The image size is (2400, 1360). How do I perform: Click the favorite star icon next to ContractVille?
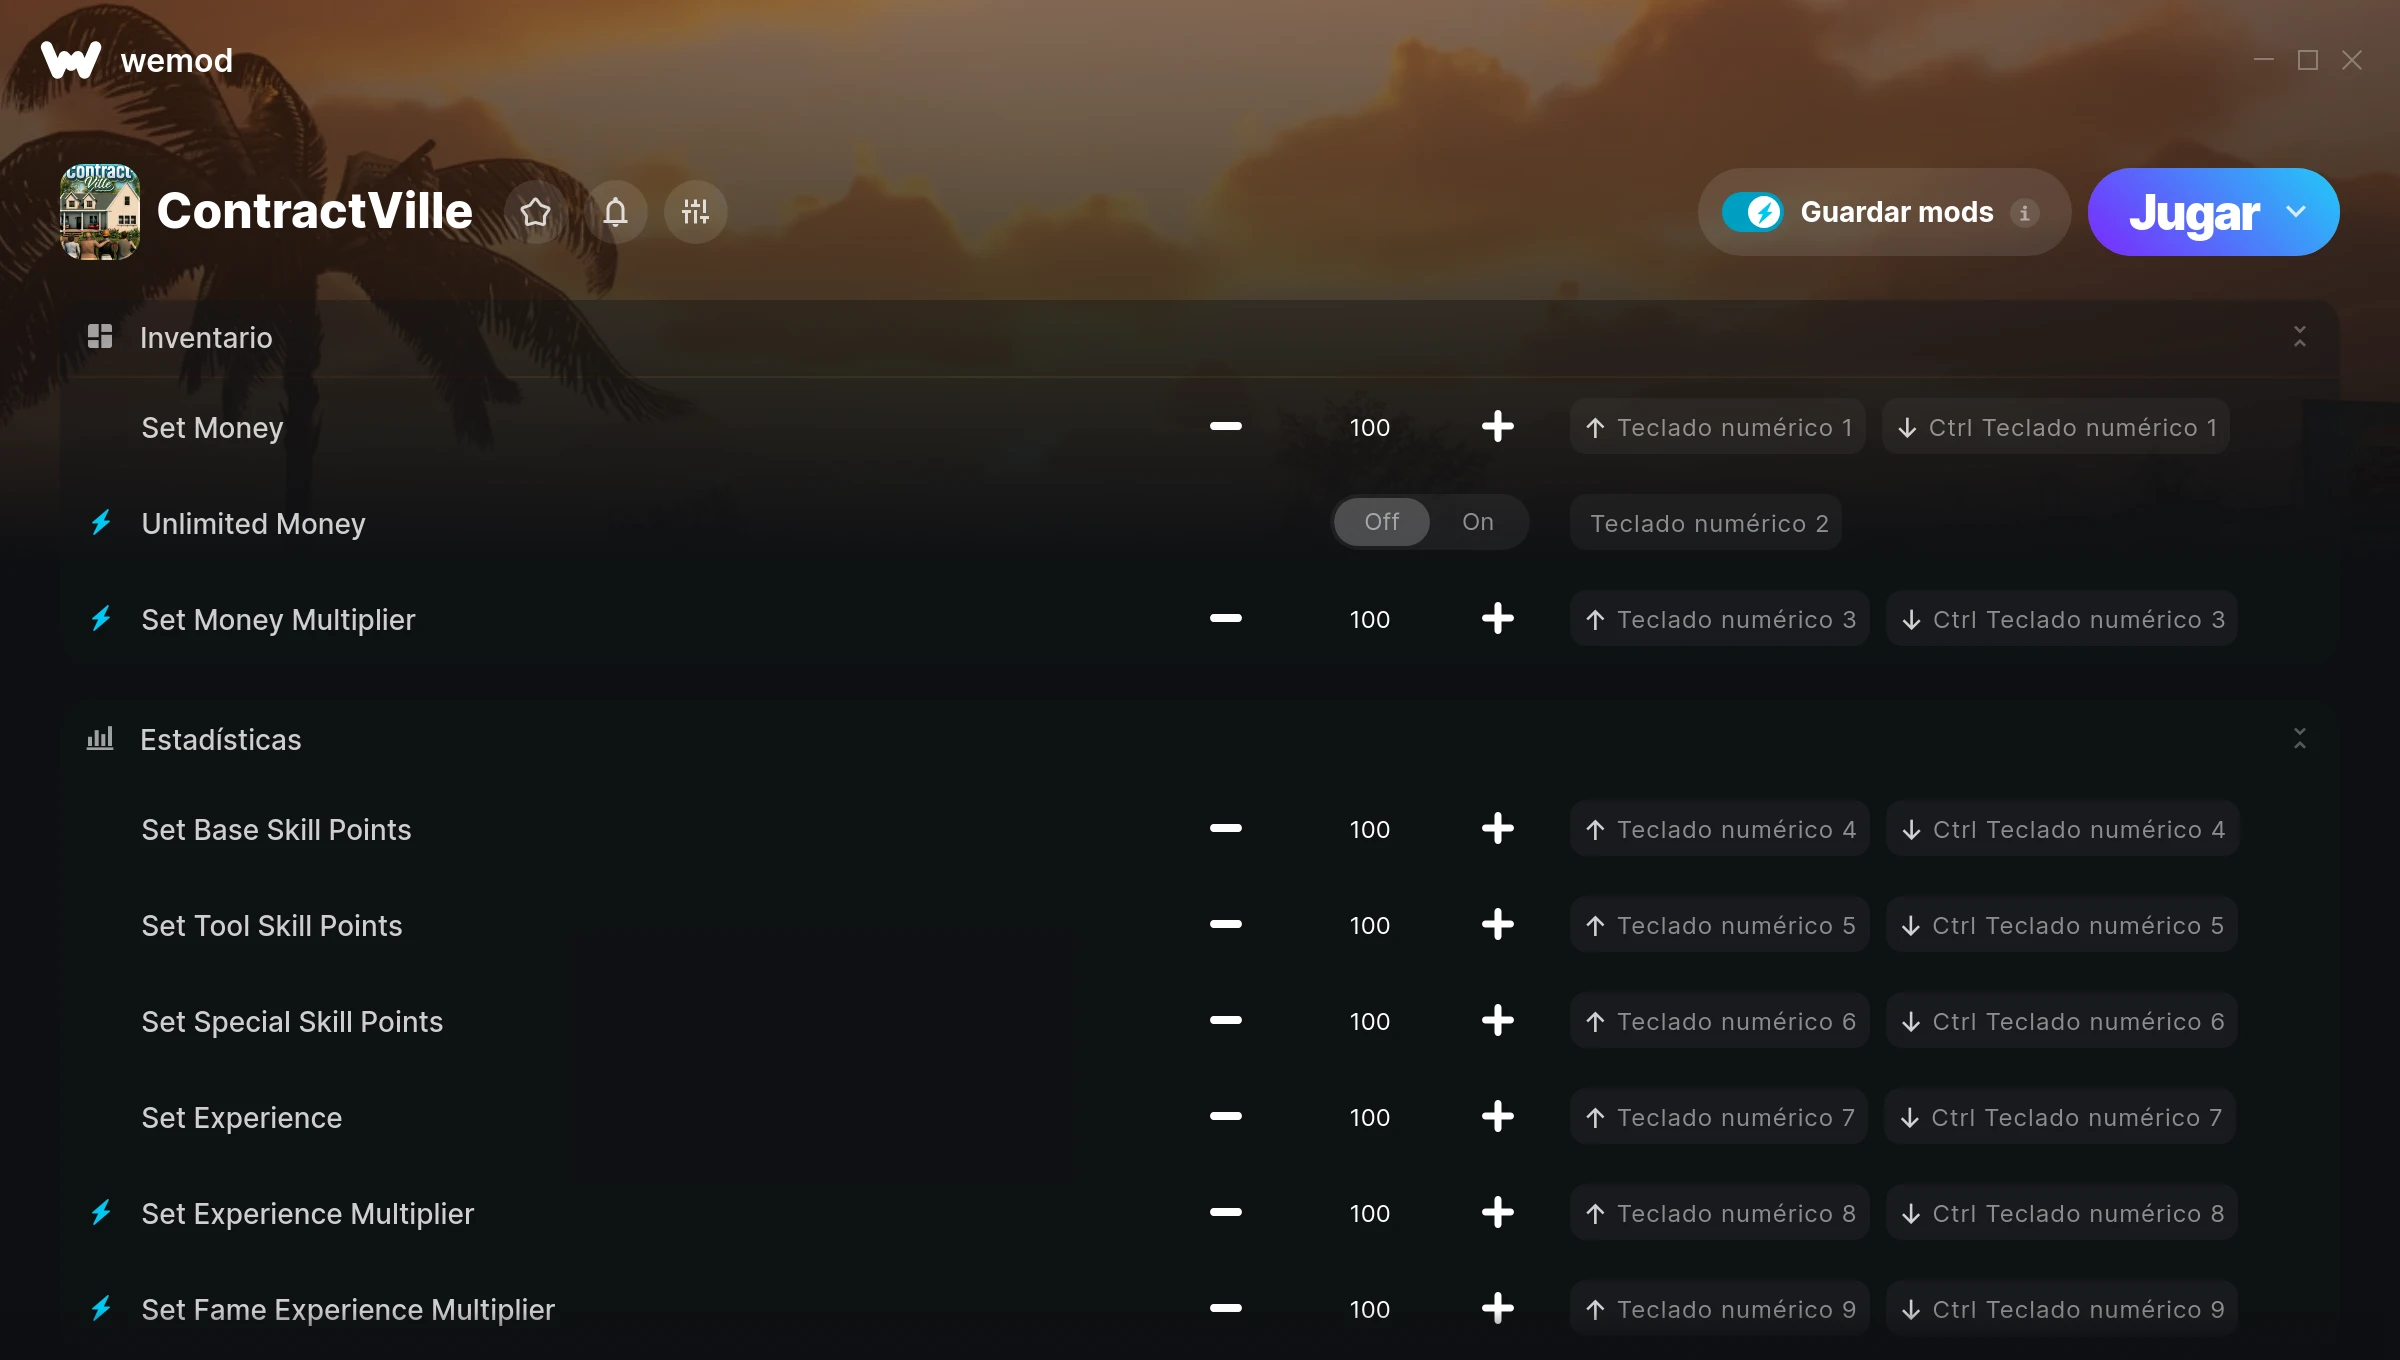click(x=536, y=212)
